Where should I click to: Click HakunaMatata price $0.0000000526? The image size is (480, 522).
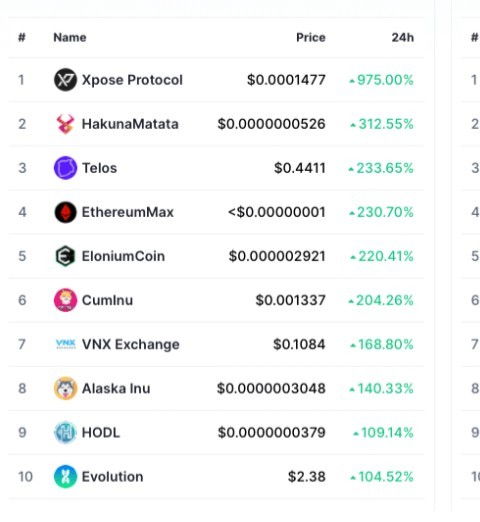click(x=271, y=124)
